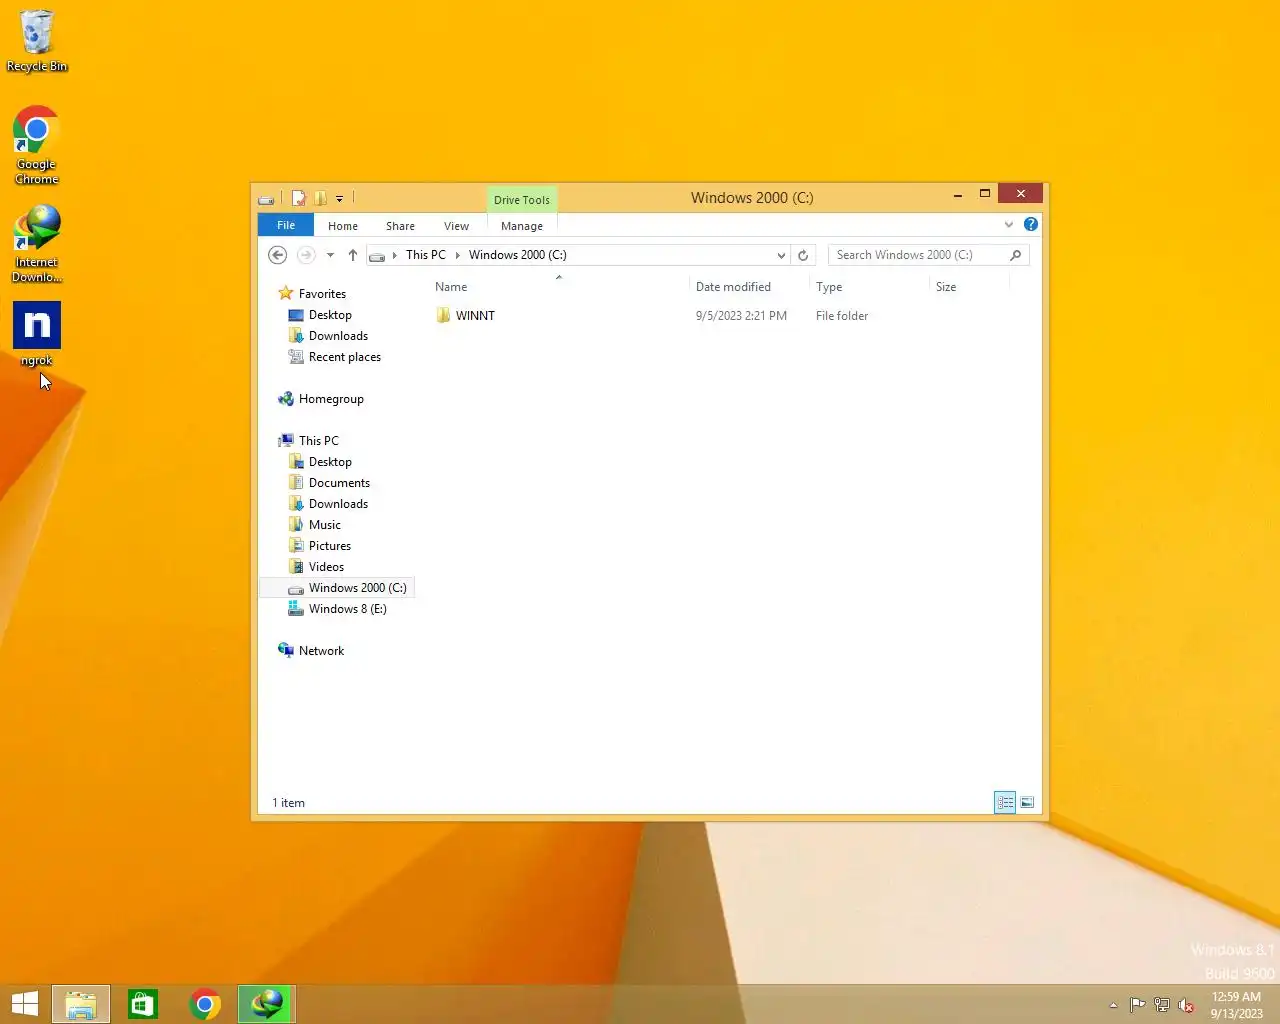Open Network in the navigation pane
The height and width of the screenshot is (1024, 1280).
click(x=321, y=651)
